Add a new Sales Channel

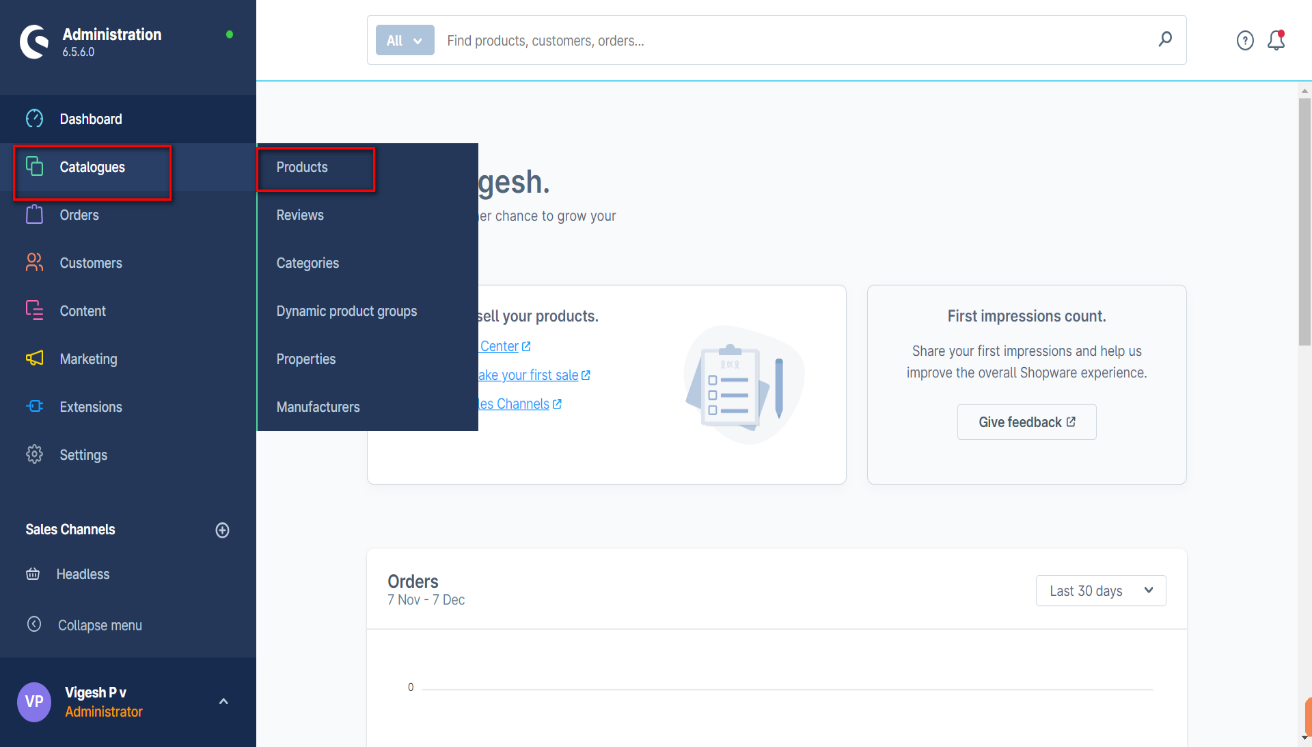click(222, 530)
